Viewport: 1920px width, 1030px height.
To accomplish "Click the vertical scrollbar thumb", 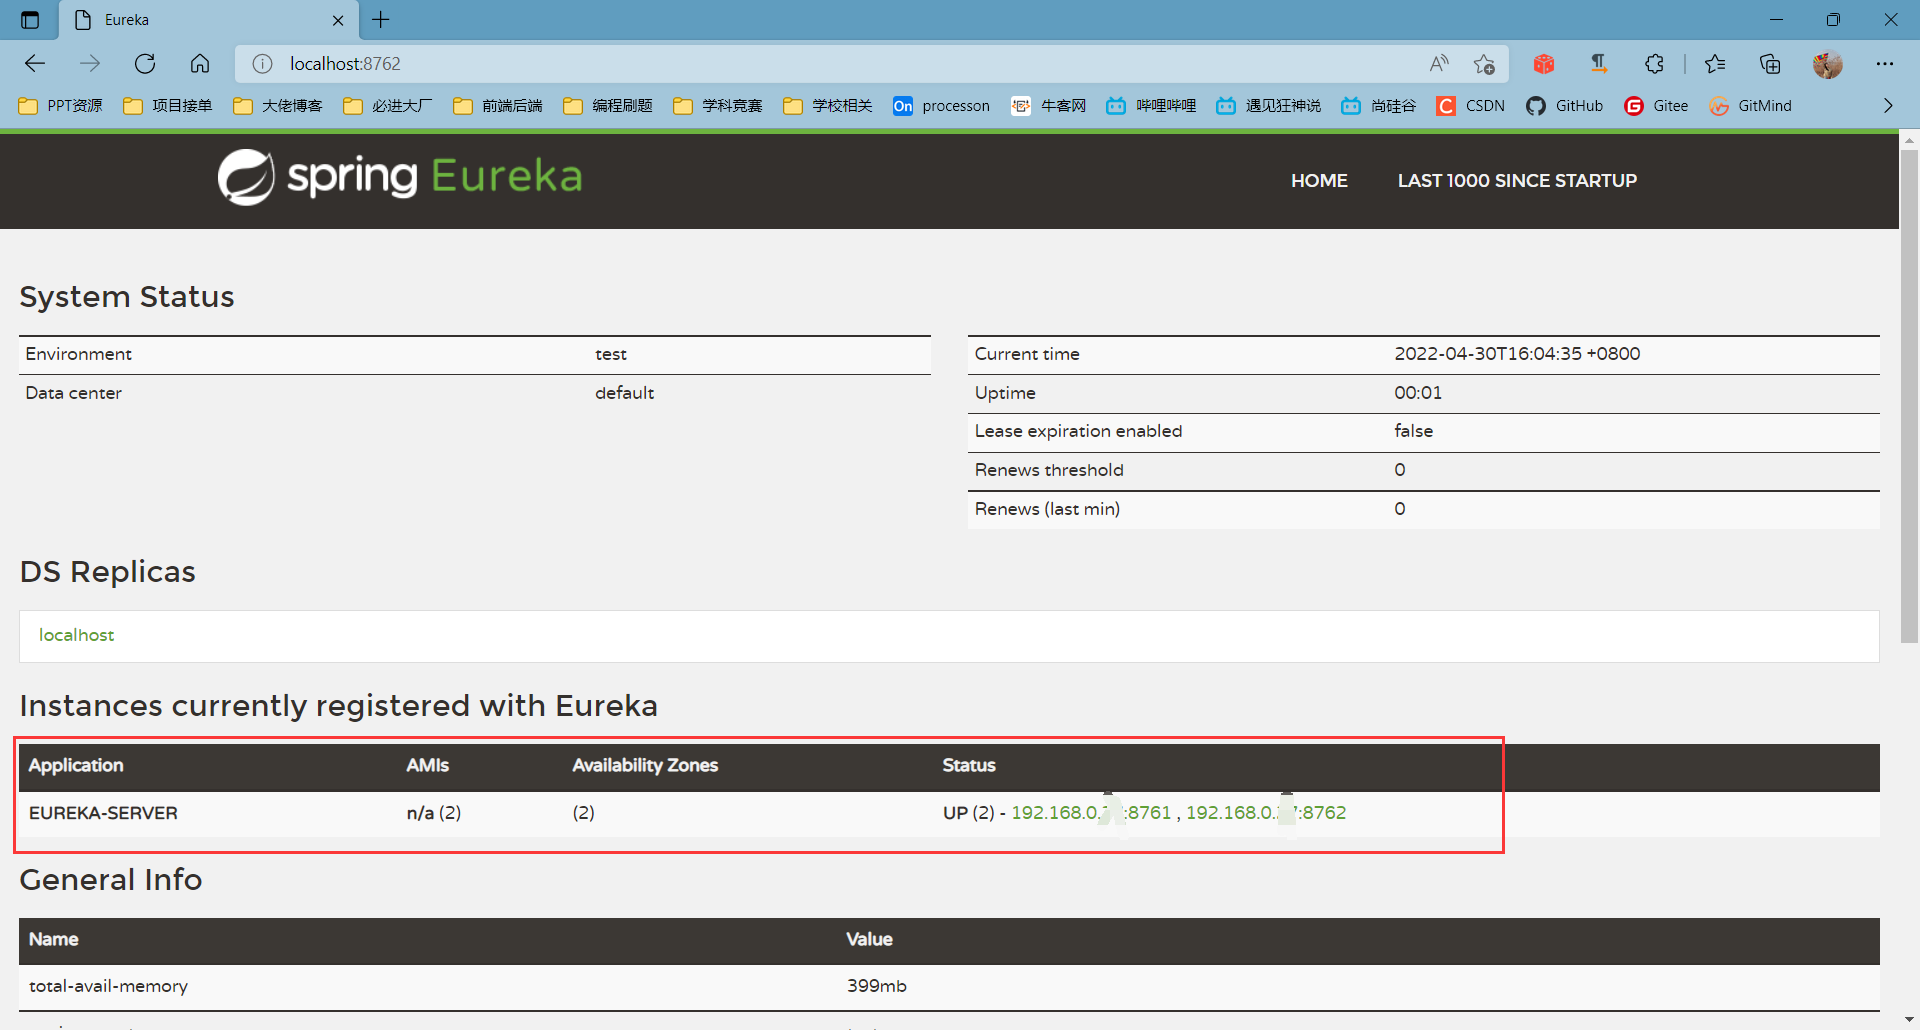I will (x=1909, y=395).
